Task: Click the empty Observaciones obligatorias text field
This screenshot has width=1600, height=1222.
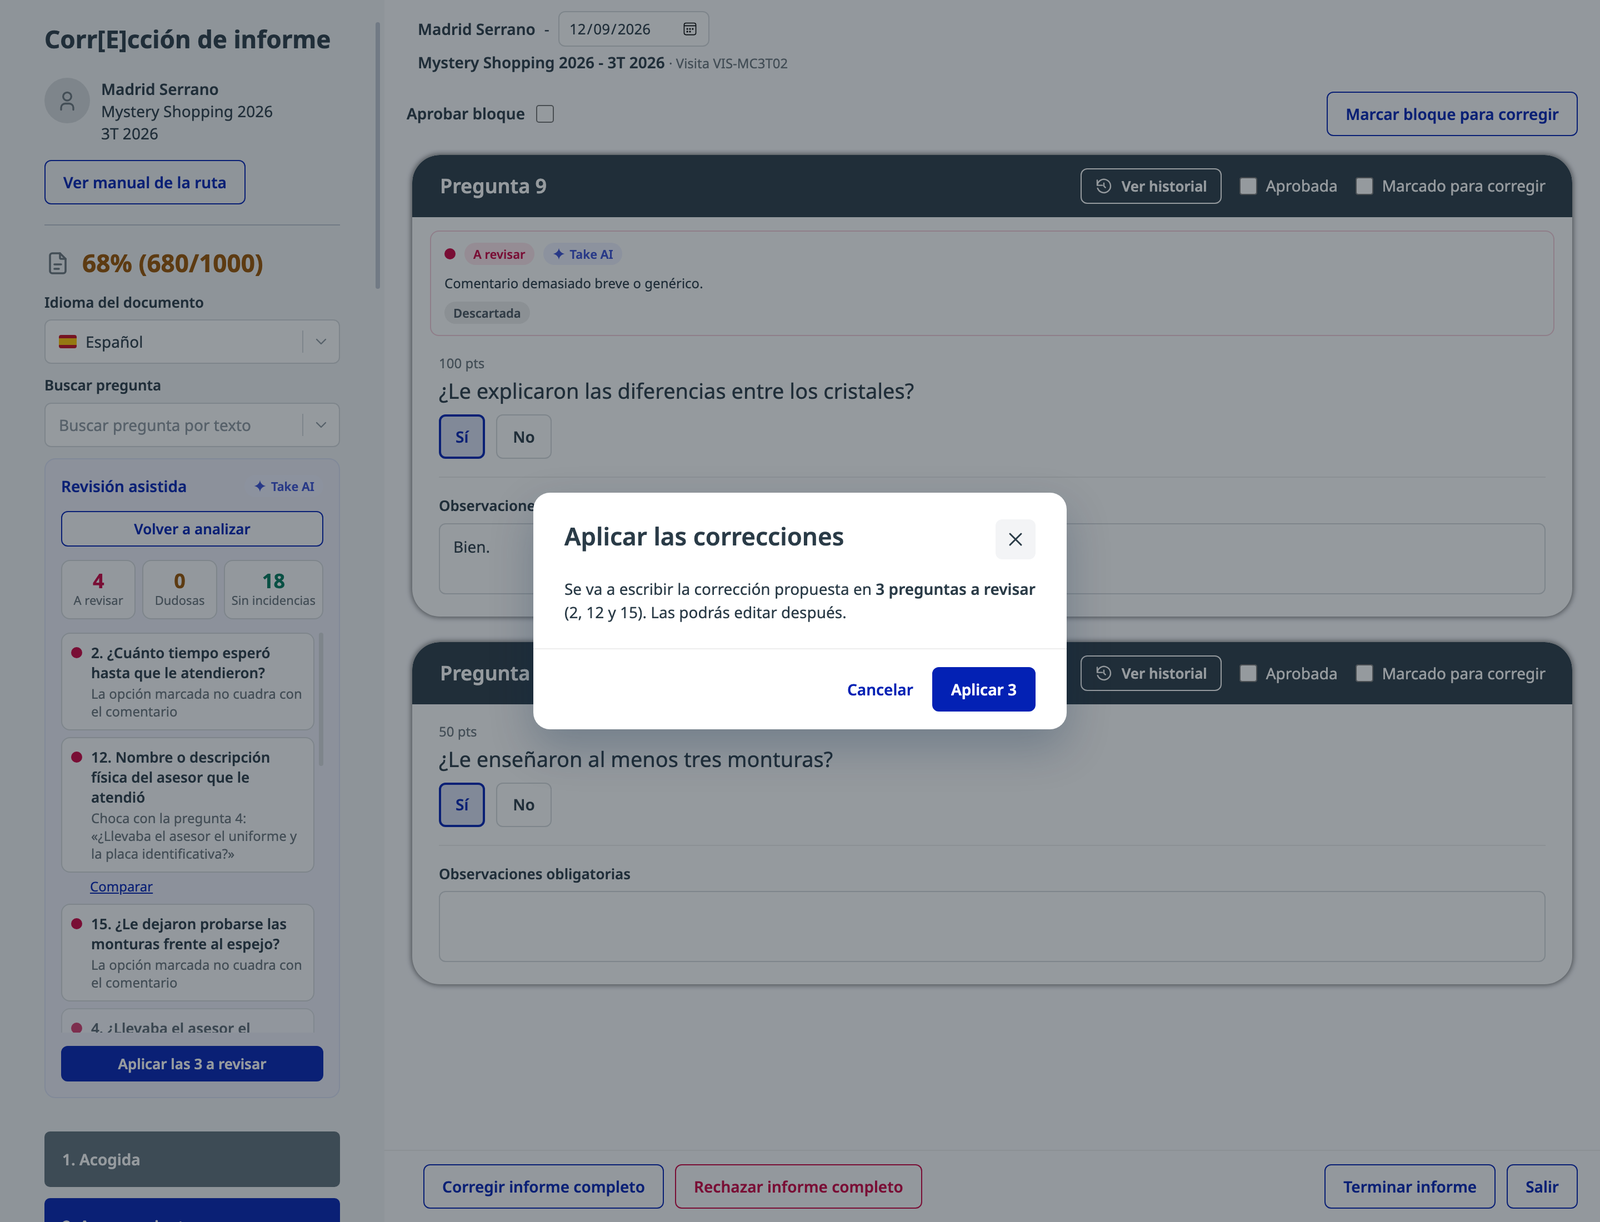Action: click(x=992, y=927)
